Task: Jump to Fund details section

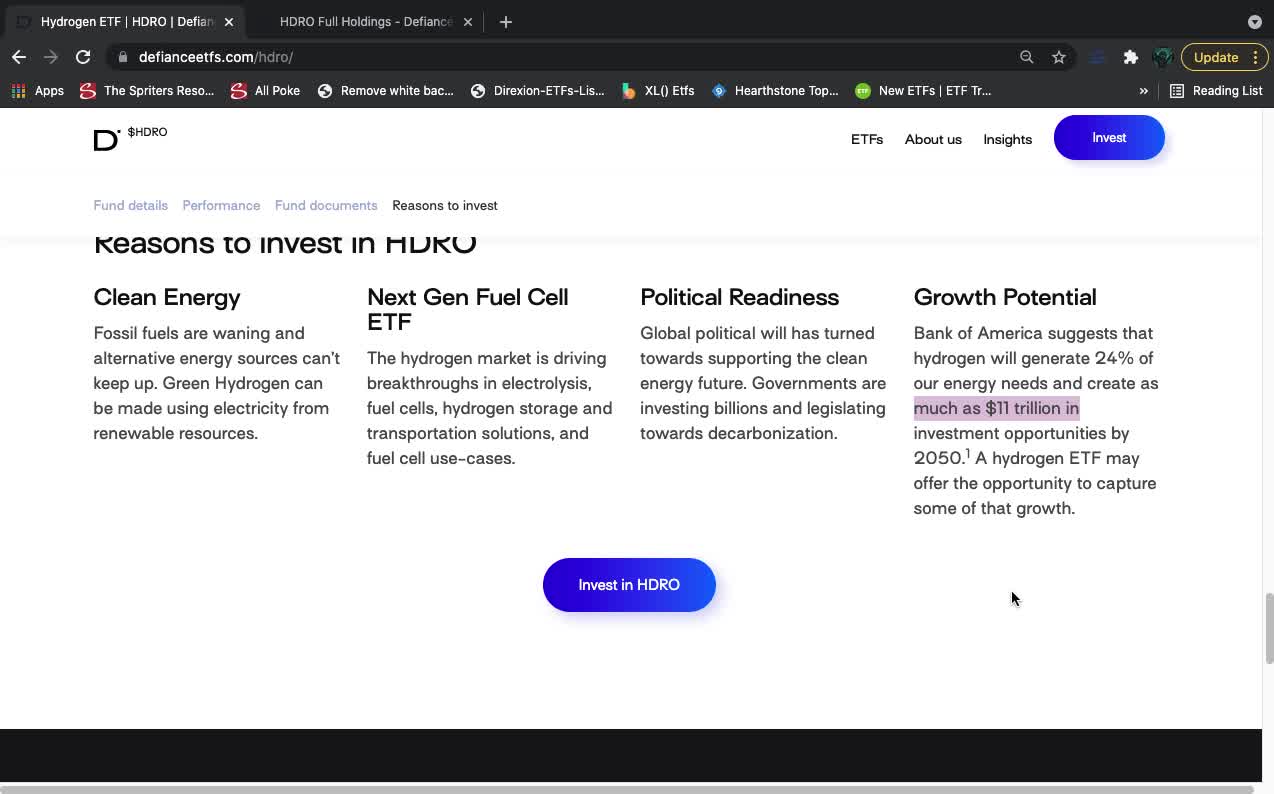Action: [130, 205]
